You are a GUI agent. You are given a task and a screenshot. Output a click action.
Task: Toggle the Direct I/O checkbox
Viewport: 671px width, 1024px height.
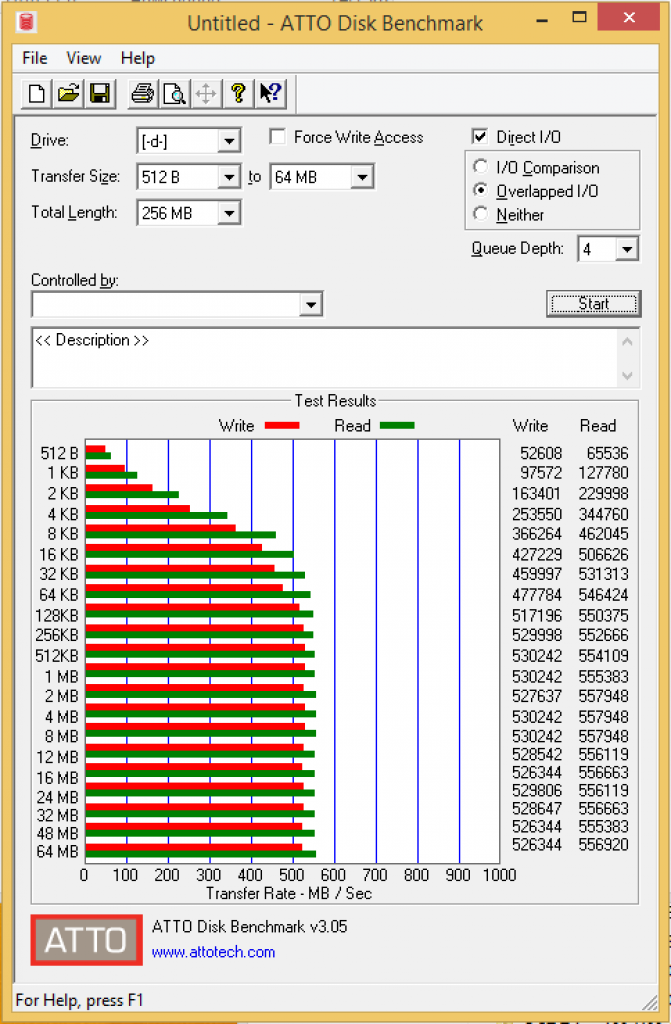480,136
